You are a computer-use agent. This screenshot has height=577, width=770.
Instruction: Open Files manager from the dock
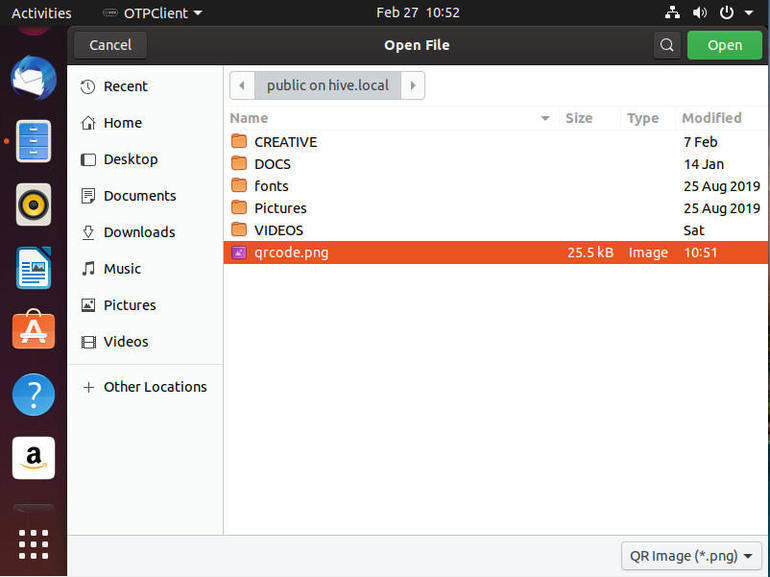[33, 142]
